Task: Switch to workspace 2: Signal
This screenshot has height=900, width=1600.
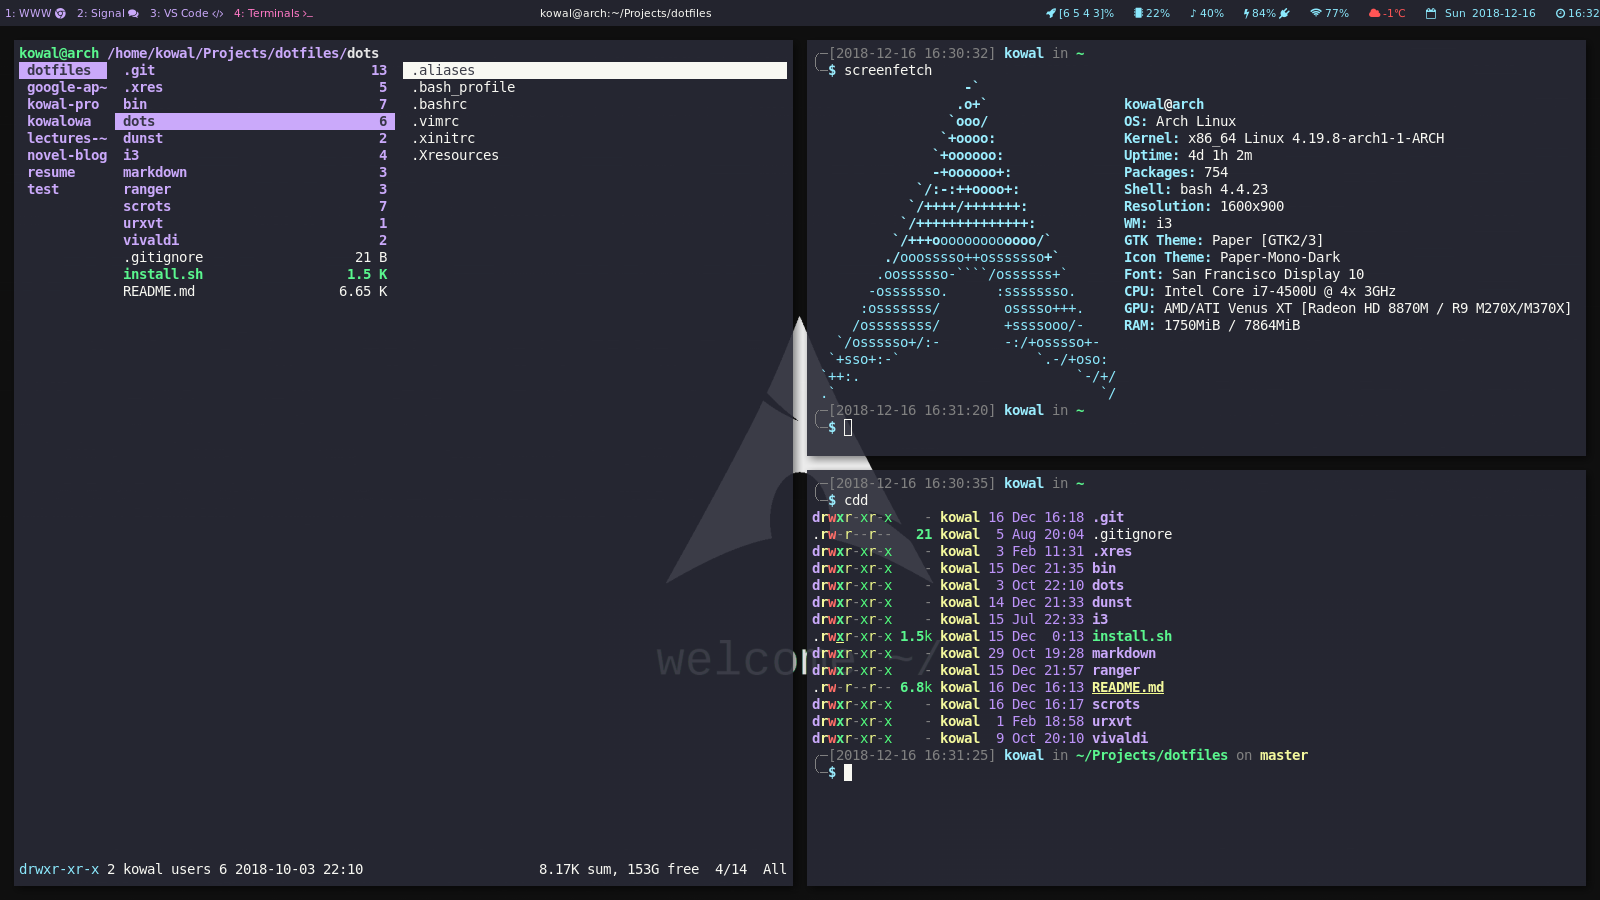Action: tap(107, 13)
